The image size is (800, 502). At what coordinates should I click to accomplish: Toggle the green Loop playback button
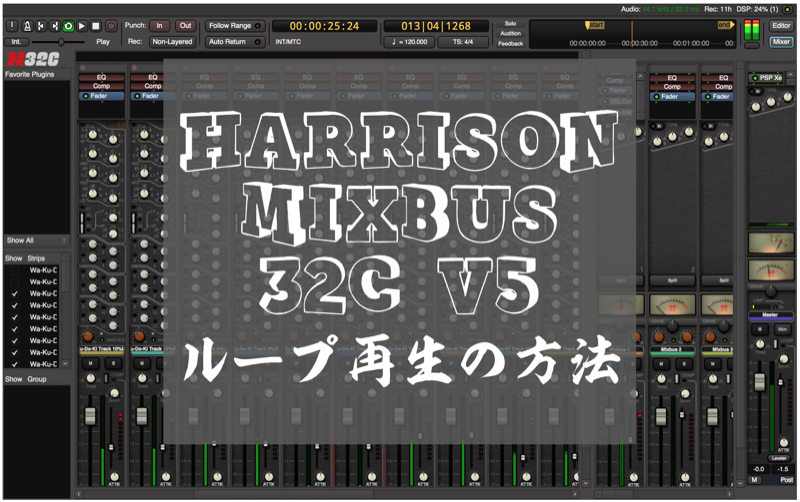(68, 26)
